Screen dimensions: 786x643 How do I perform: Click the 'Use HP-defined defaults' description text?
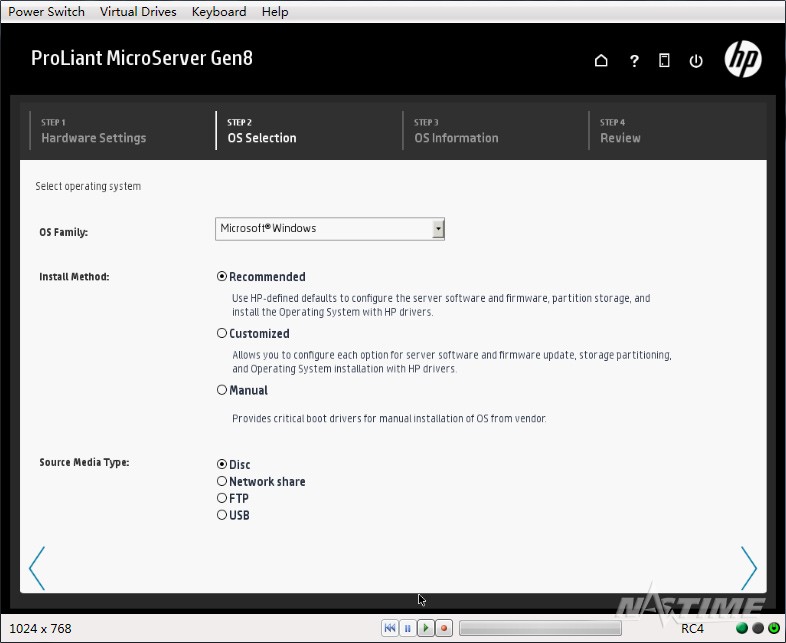(x=441, y=305)
